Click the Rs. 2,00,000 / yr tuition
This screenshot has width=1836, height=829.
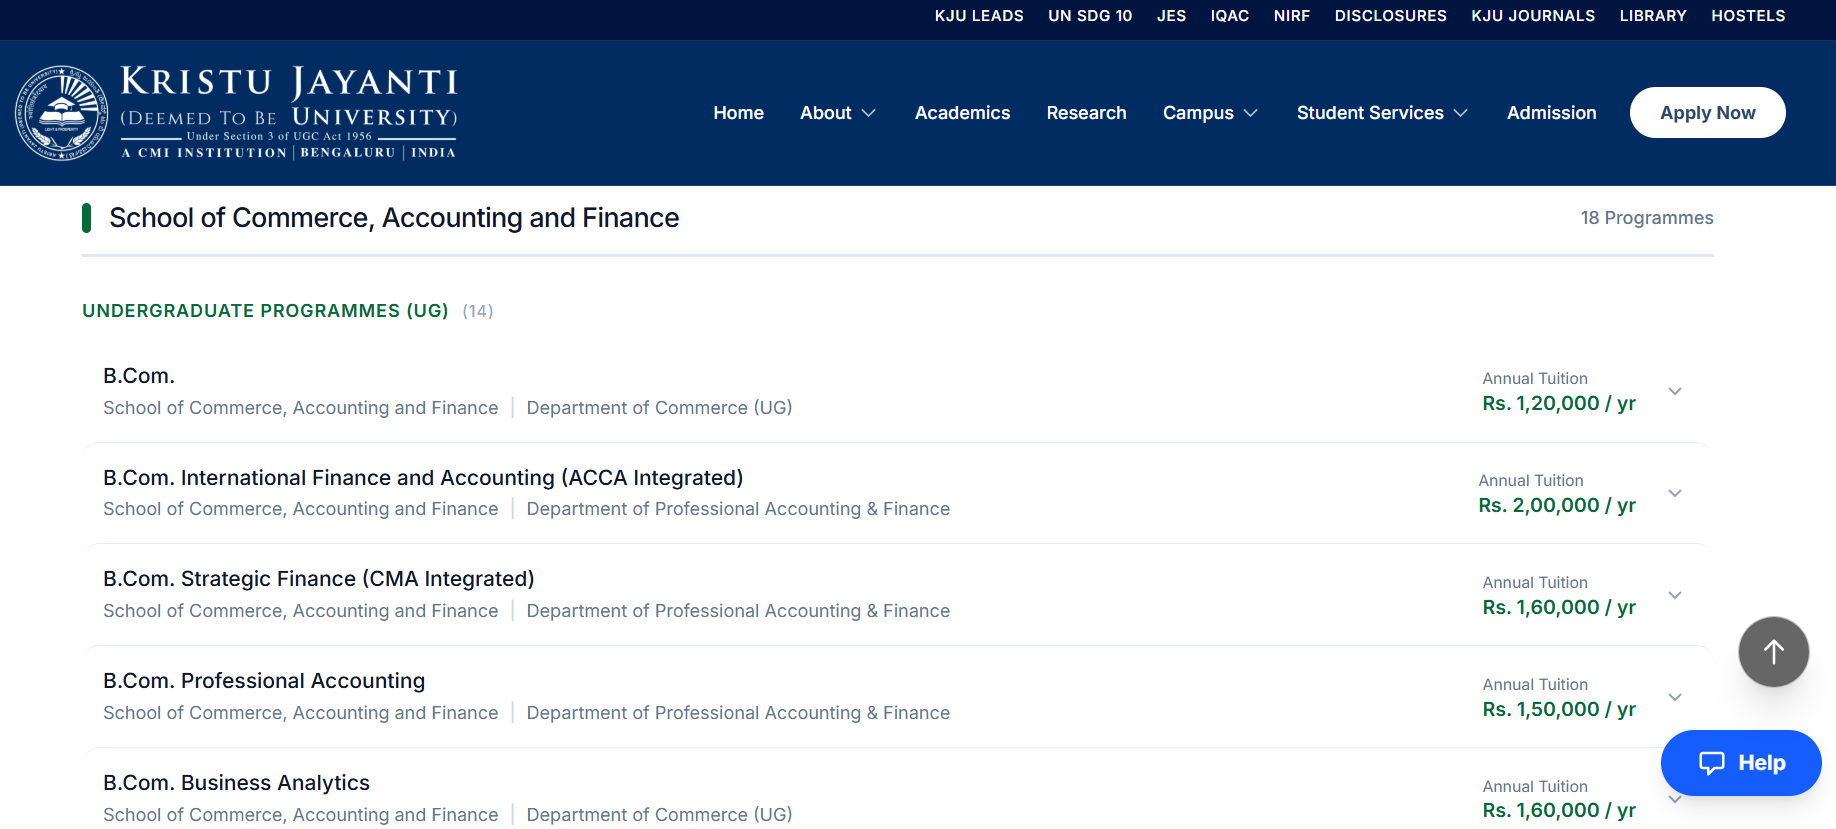1557,506
